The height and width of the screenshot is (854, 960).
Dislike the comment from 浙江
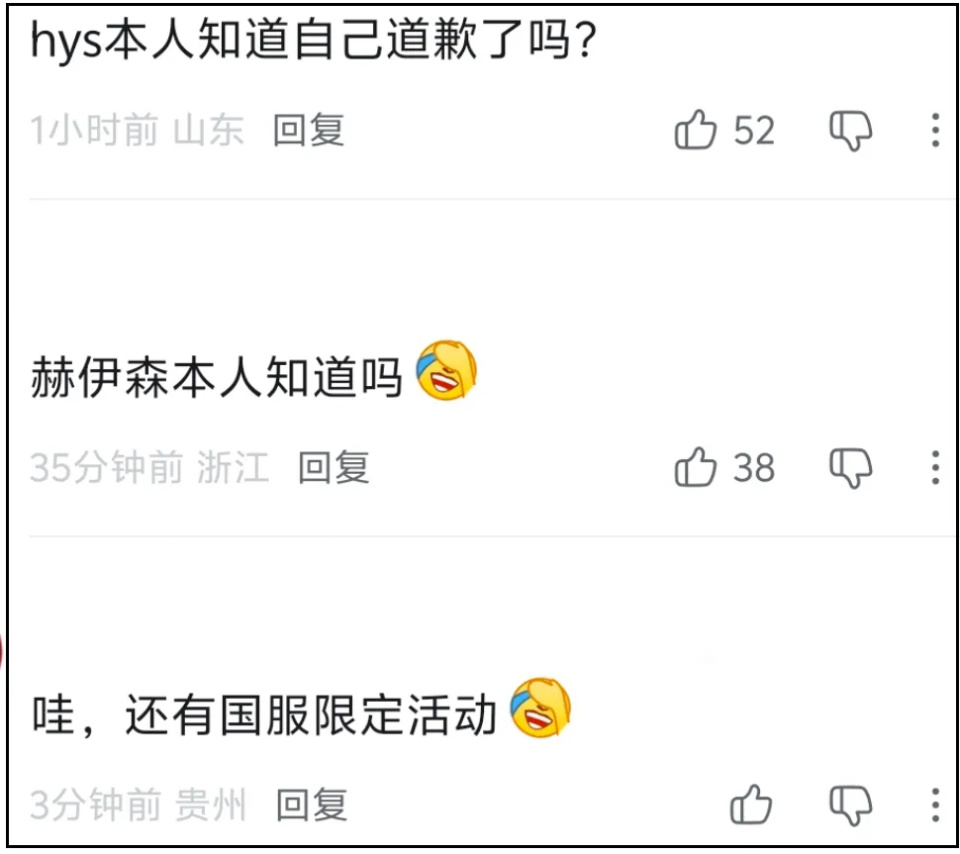click(x=851, y=467)
